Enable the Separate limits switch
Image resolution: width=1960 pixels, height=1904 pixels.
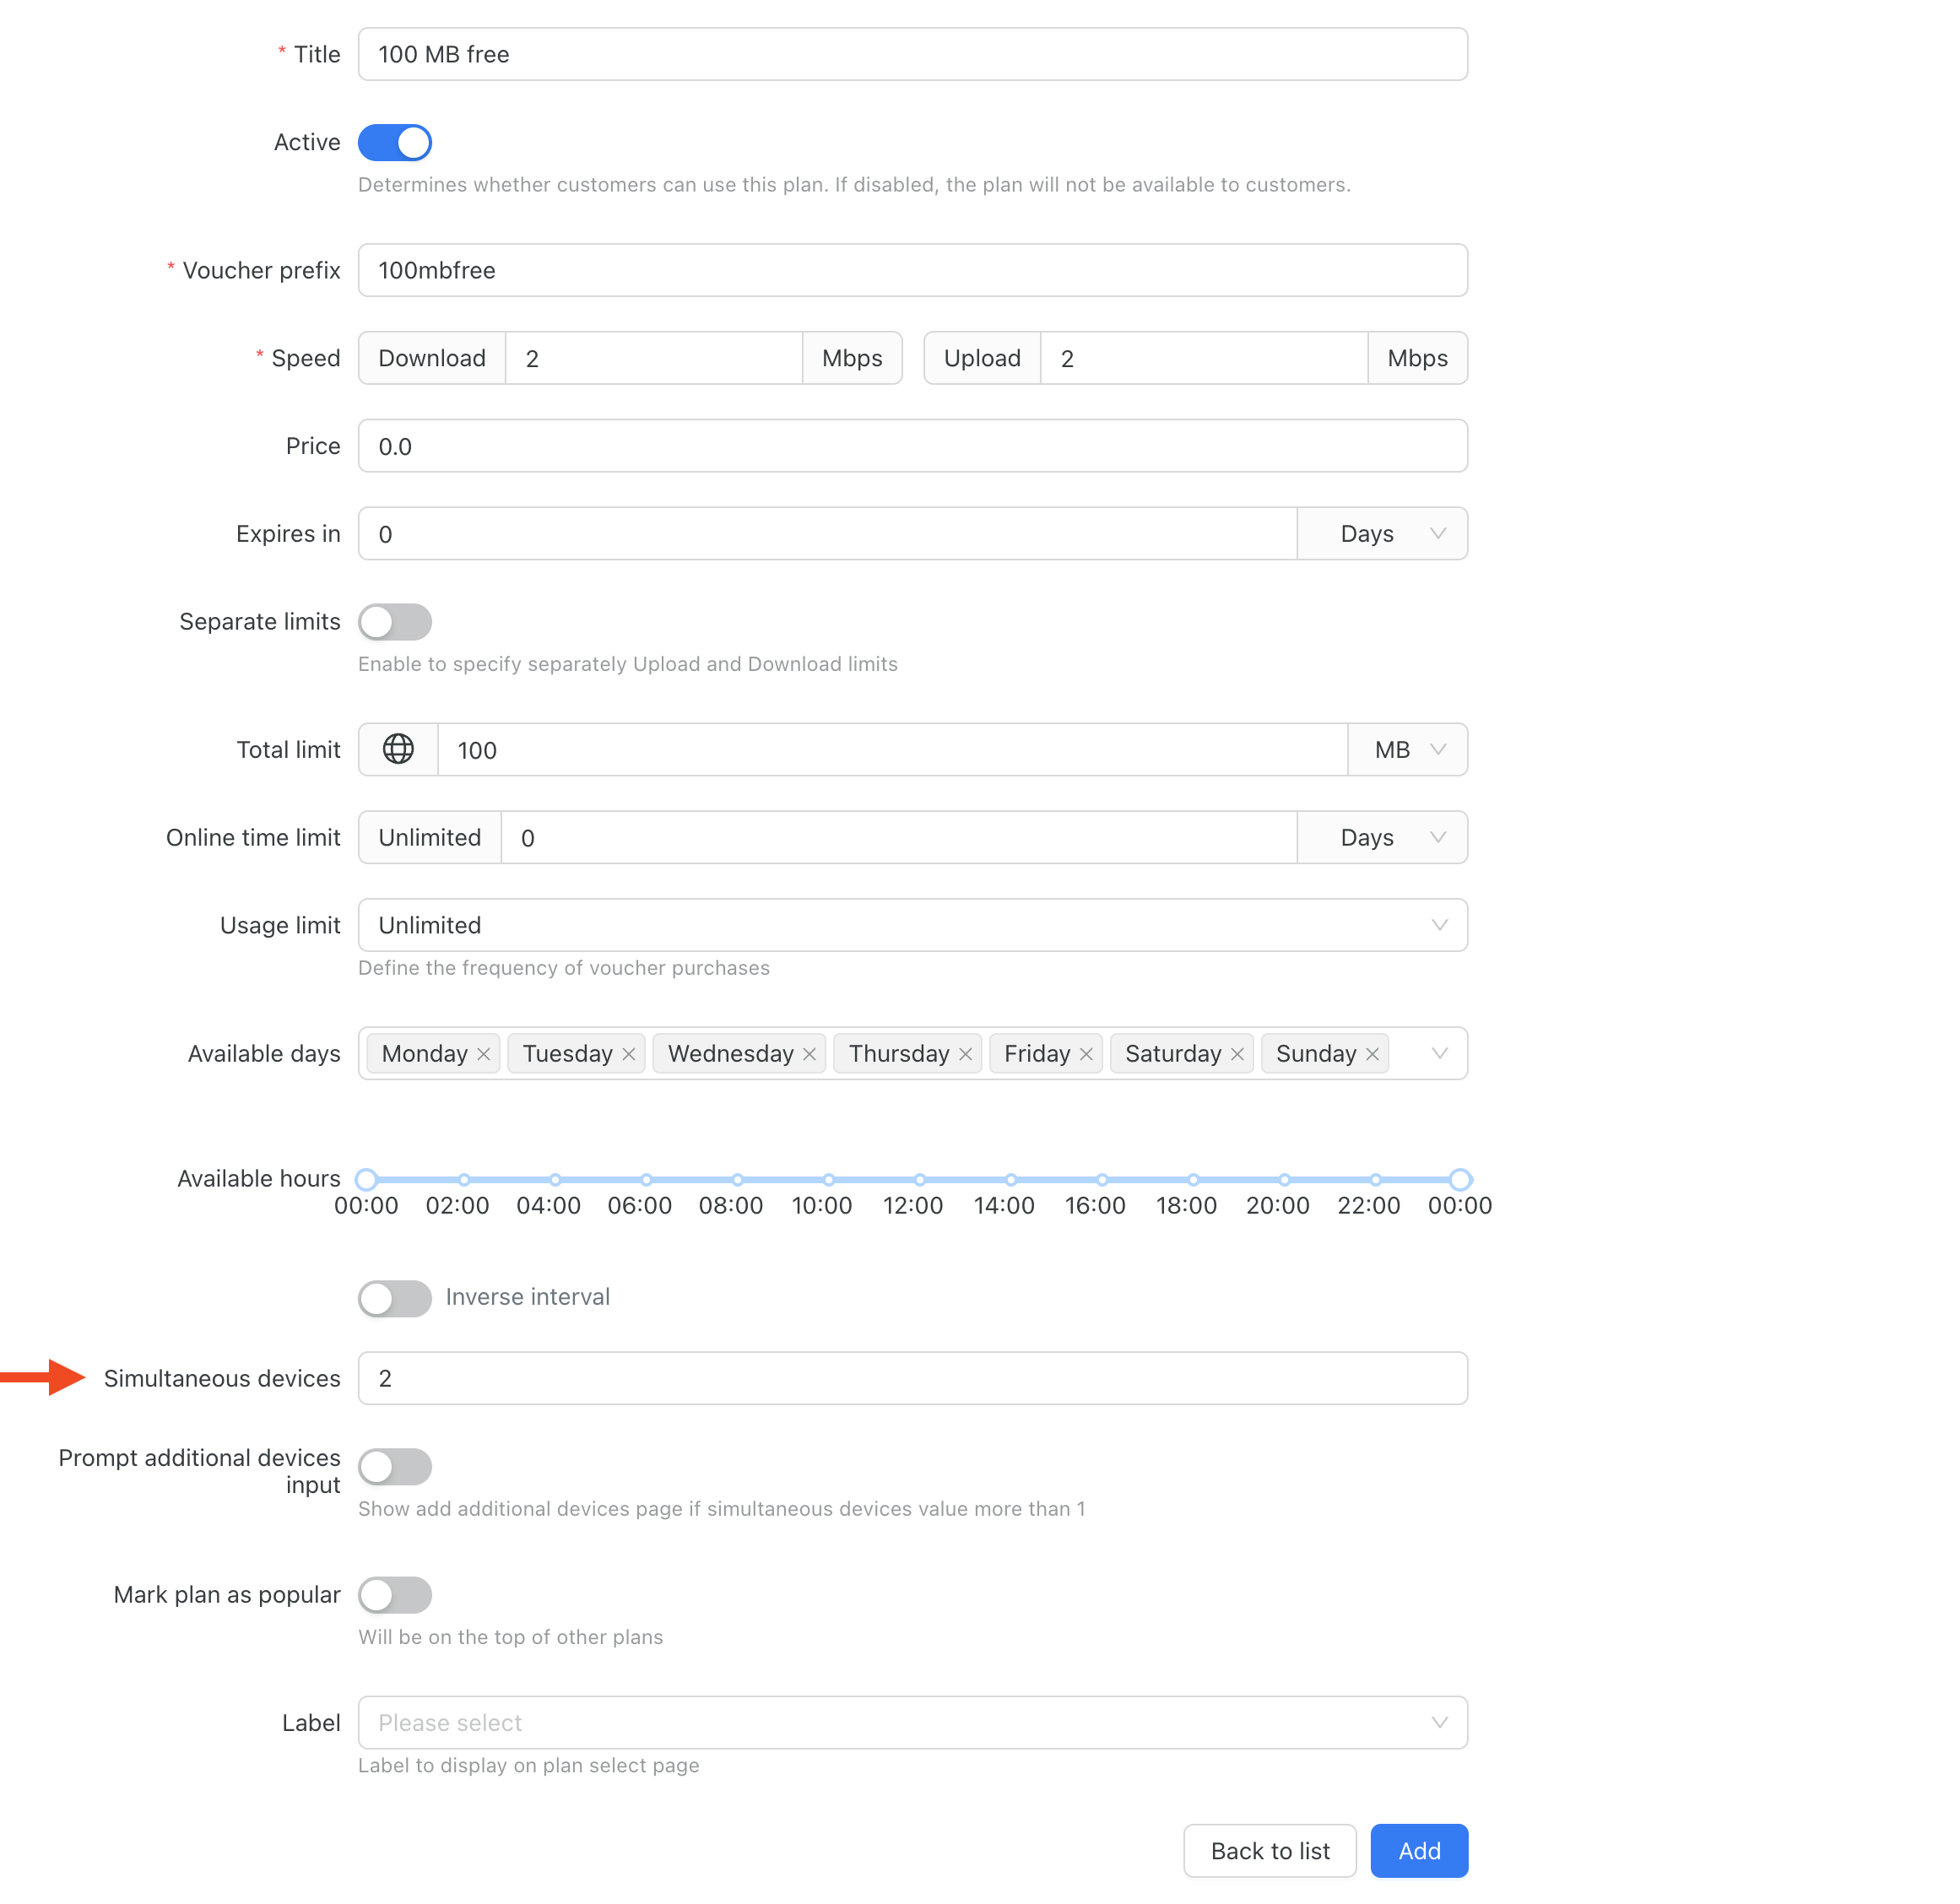[x=395, y=622]
